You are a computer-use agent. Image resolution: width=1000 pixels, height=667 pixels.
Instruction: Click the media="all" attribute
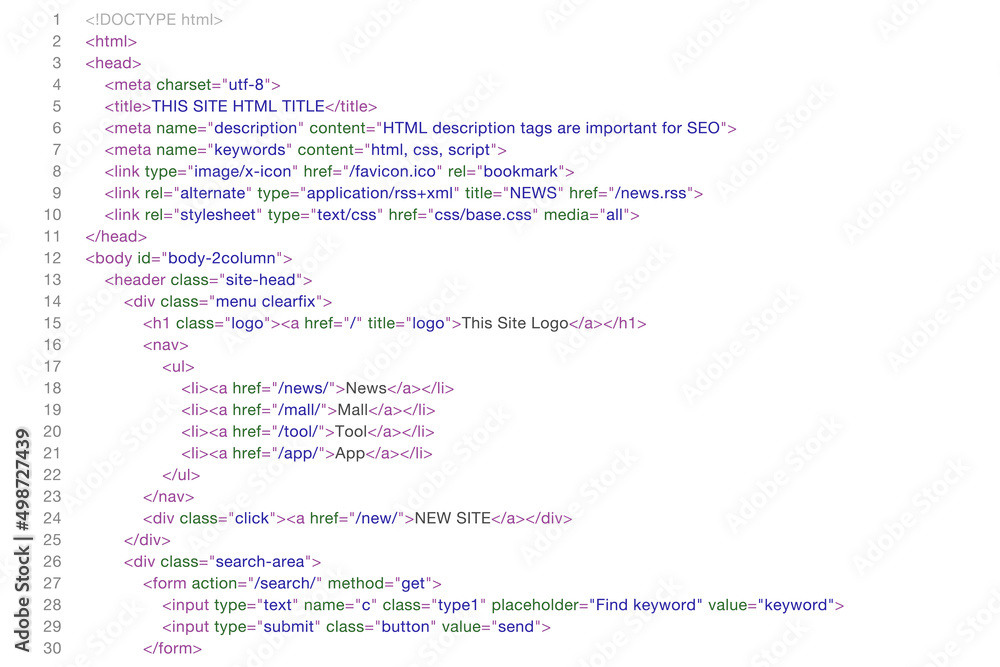587,215
